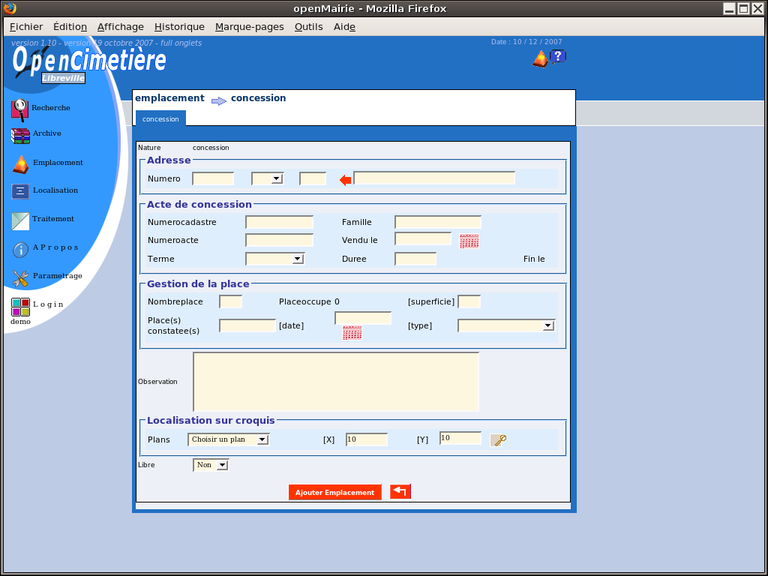Select the Localisation sidebar icon

click(x=20, y=191)
